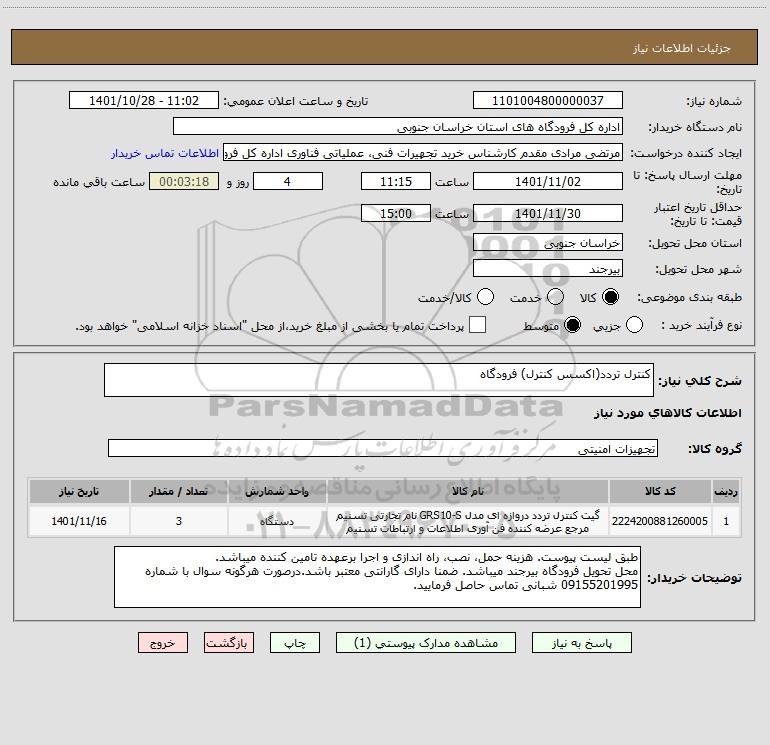The width and height of the screenshot is (770, 745).
Task: Select the جزیی purchase type radio
Action: coord(634,325)
